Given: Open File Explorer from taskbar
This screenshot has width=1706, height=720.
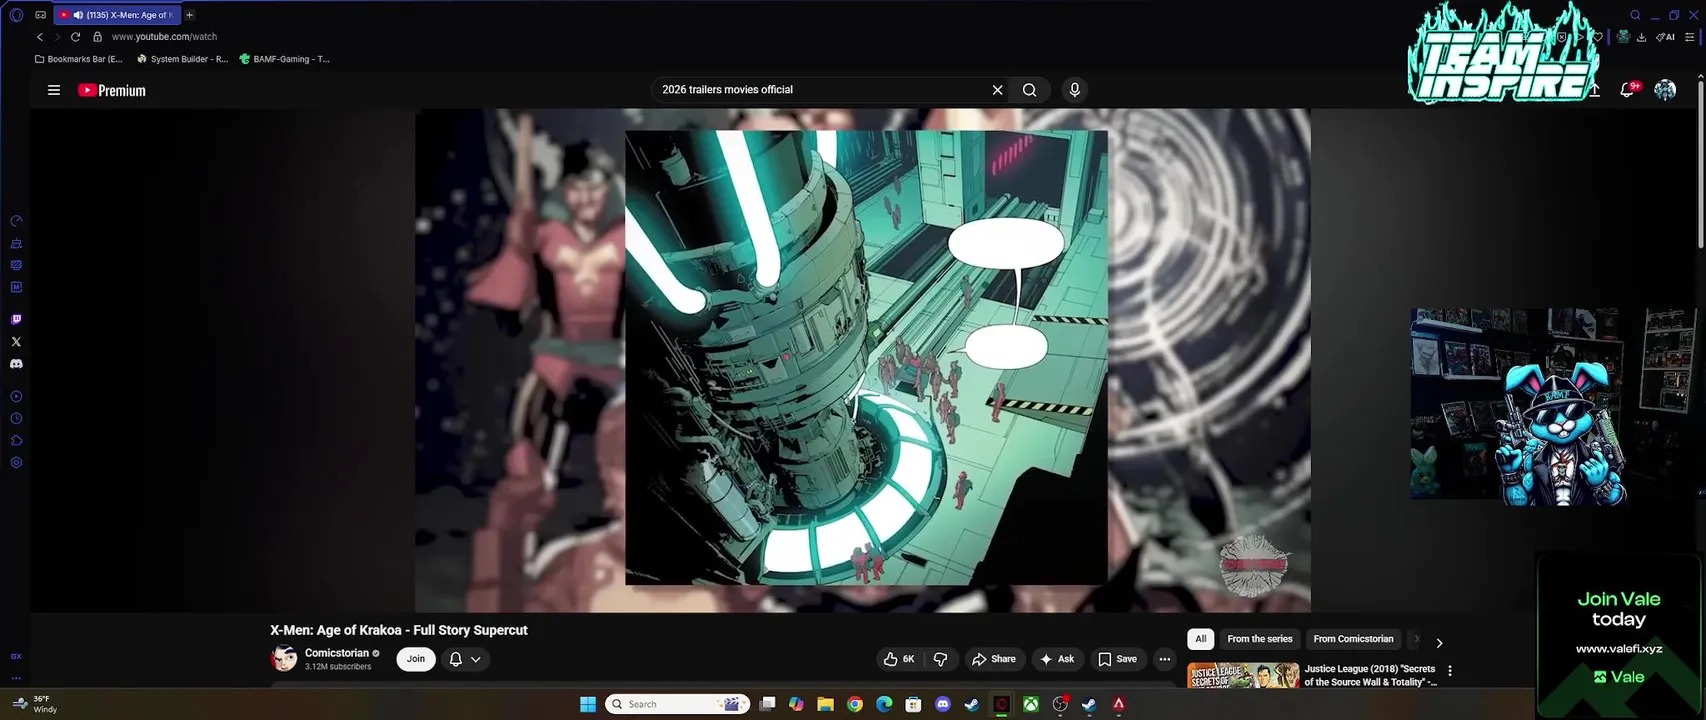Looking at the screenshot, I should (x=825, y=704).
